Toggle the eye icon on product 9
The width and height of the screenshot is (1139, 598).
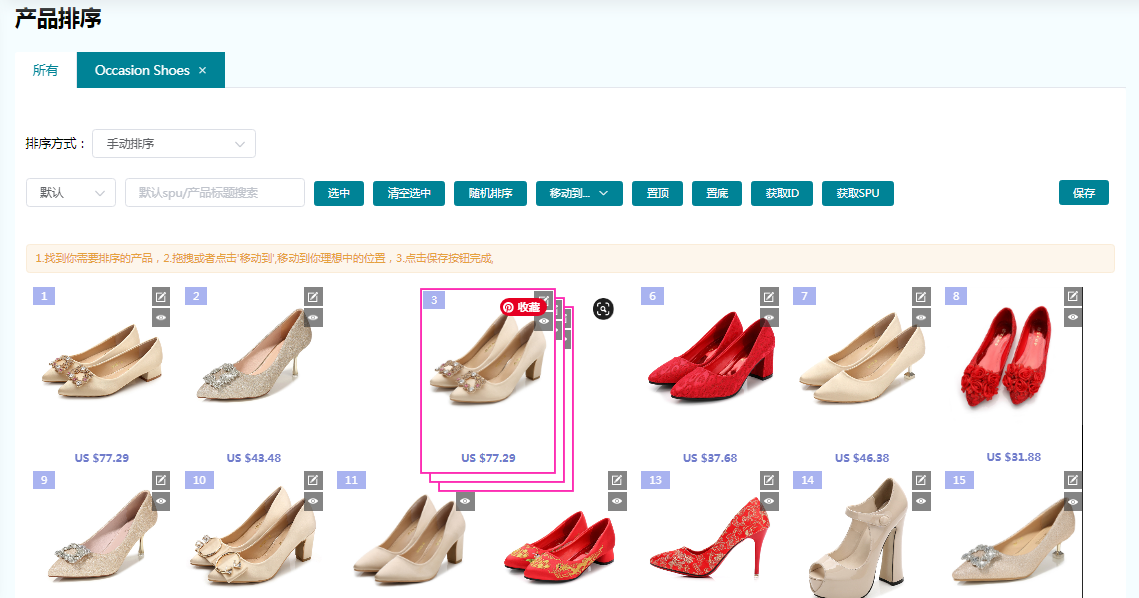point(161,501)
